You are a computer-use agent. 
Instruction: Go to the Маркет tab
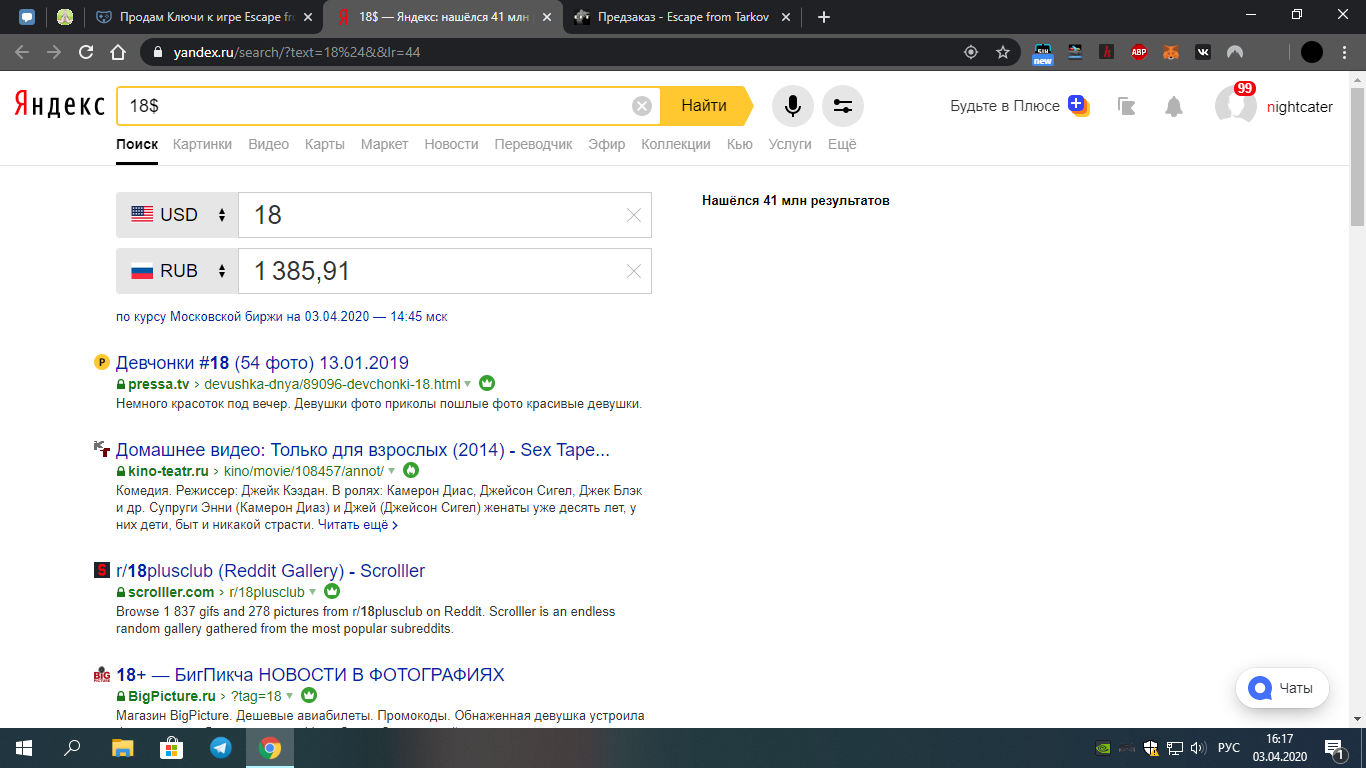385,144
